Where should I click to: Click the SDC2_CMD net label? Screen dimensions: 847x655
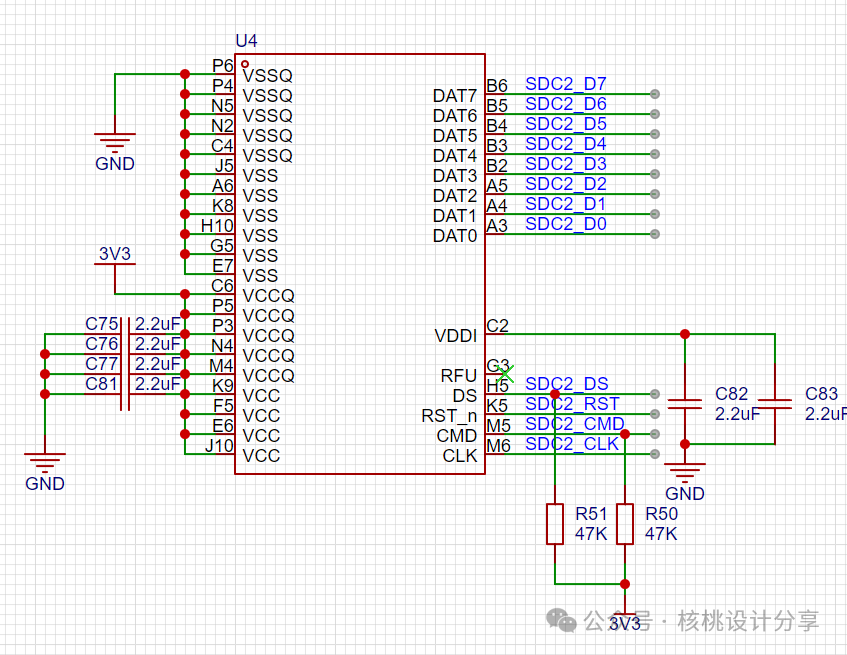click(575, 423)
